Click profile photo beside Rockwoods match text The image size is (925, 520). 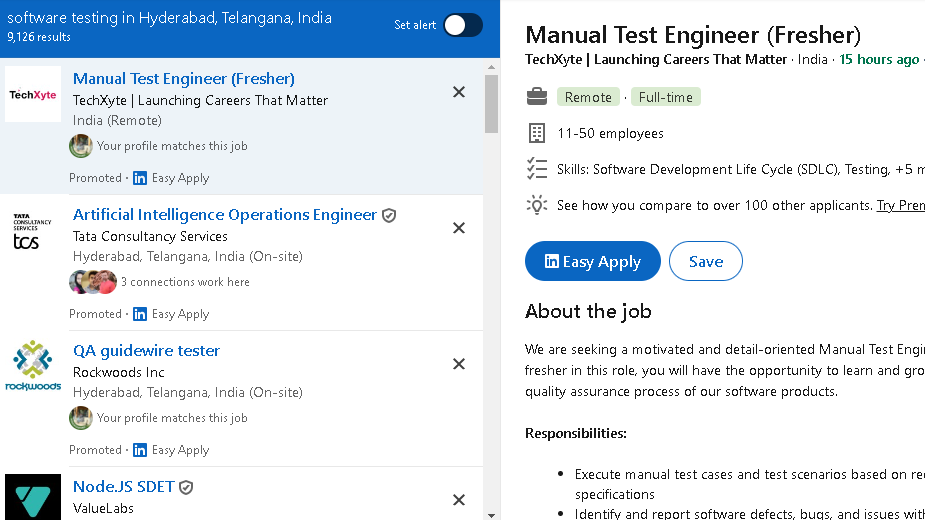81,418
